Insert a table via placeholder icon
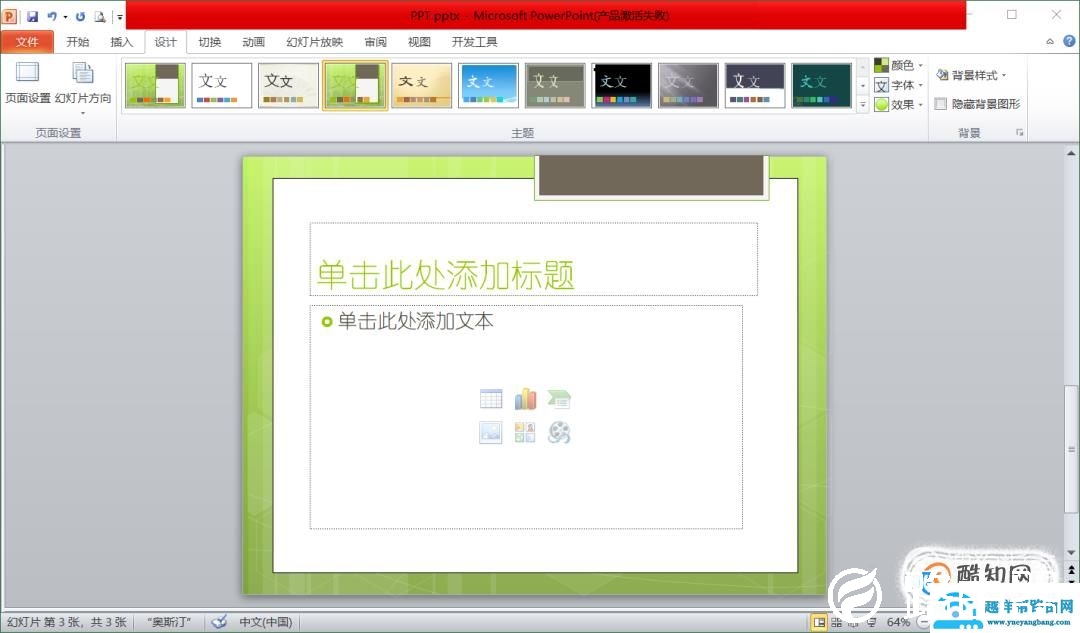This screenshot has height=633, width=1080. pos(491,400)
